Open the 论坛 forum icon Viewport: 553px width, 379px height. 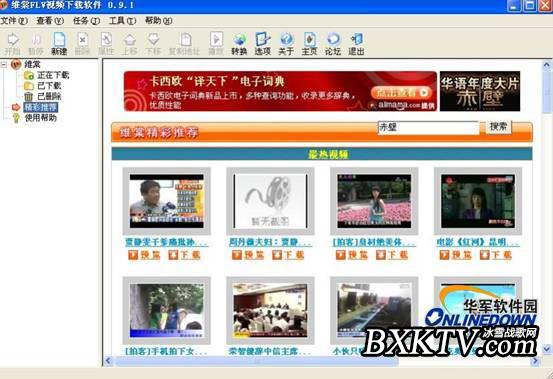[333, 44]
